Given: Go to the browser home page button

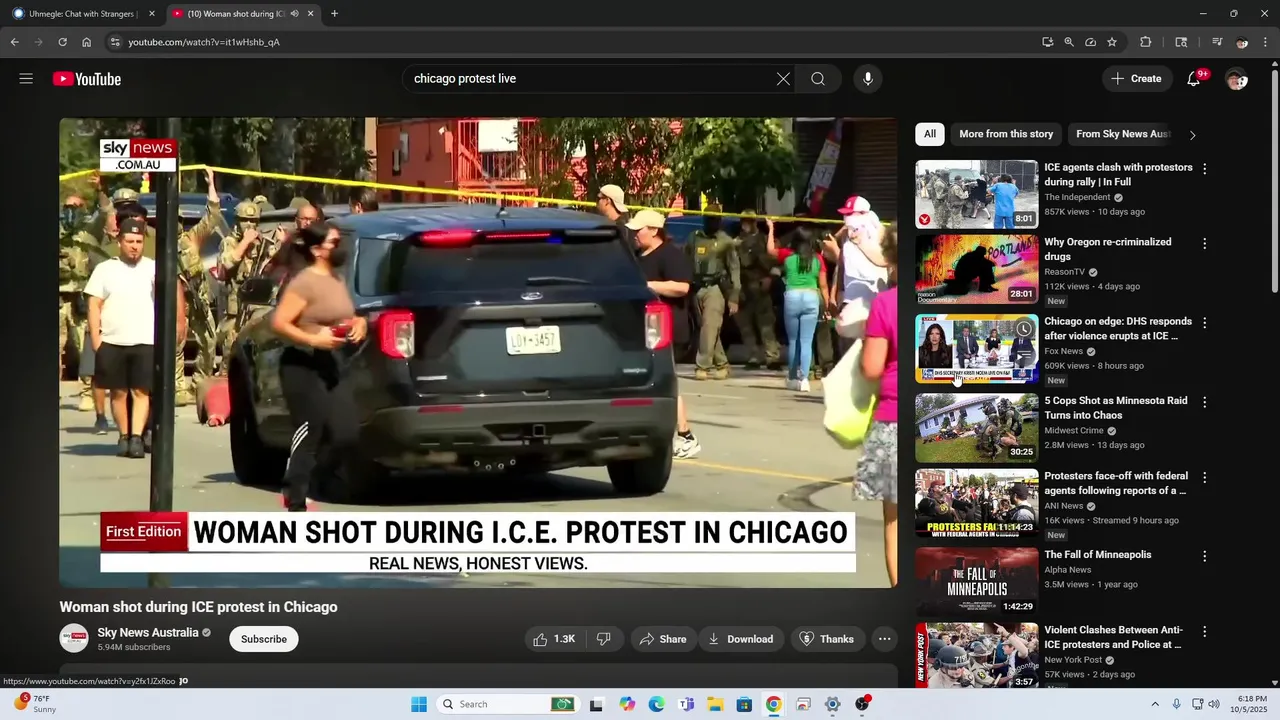Looking at the screenshot, I should (87, 42).
